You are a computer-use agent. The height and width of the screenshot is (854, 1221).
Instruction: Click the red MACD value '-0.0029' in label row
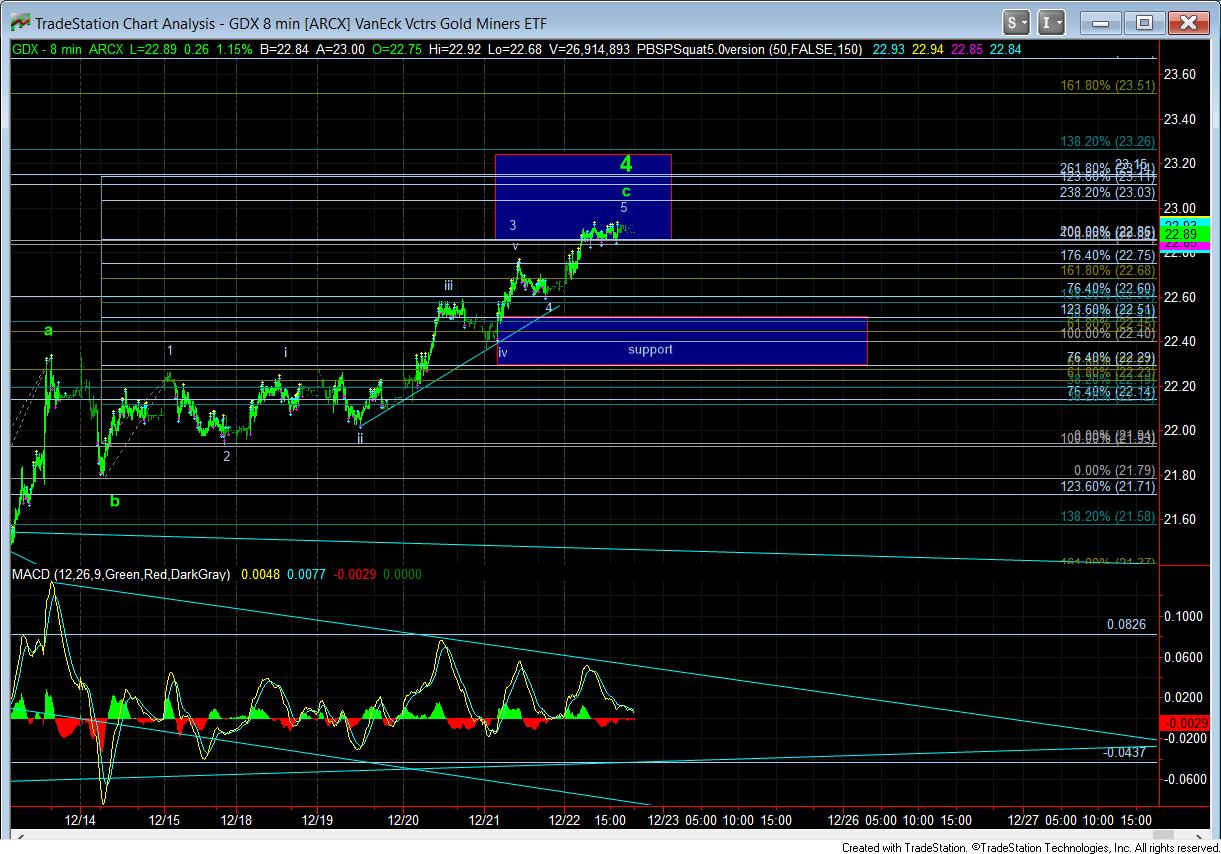pyautogui.click(x=355, y=575)
